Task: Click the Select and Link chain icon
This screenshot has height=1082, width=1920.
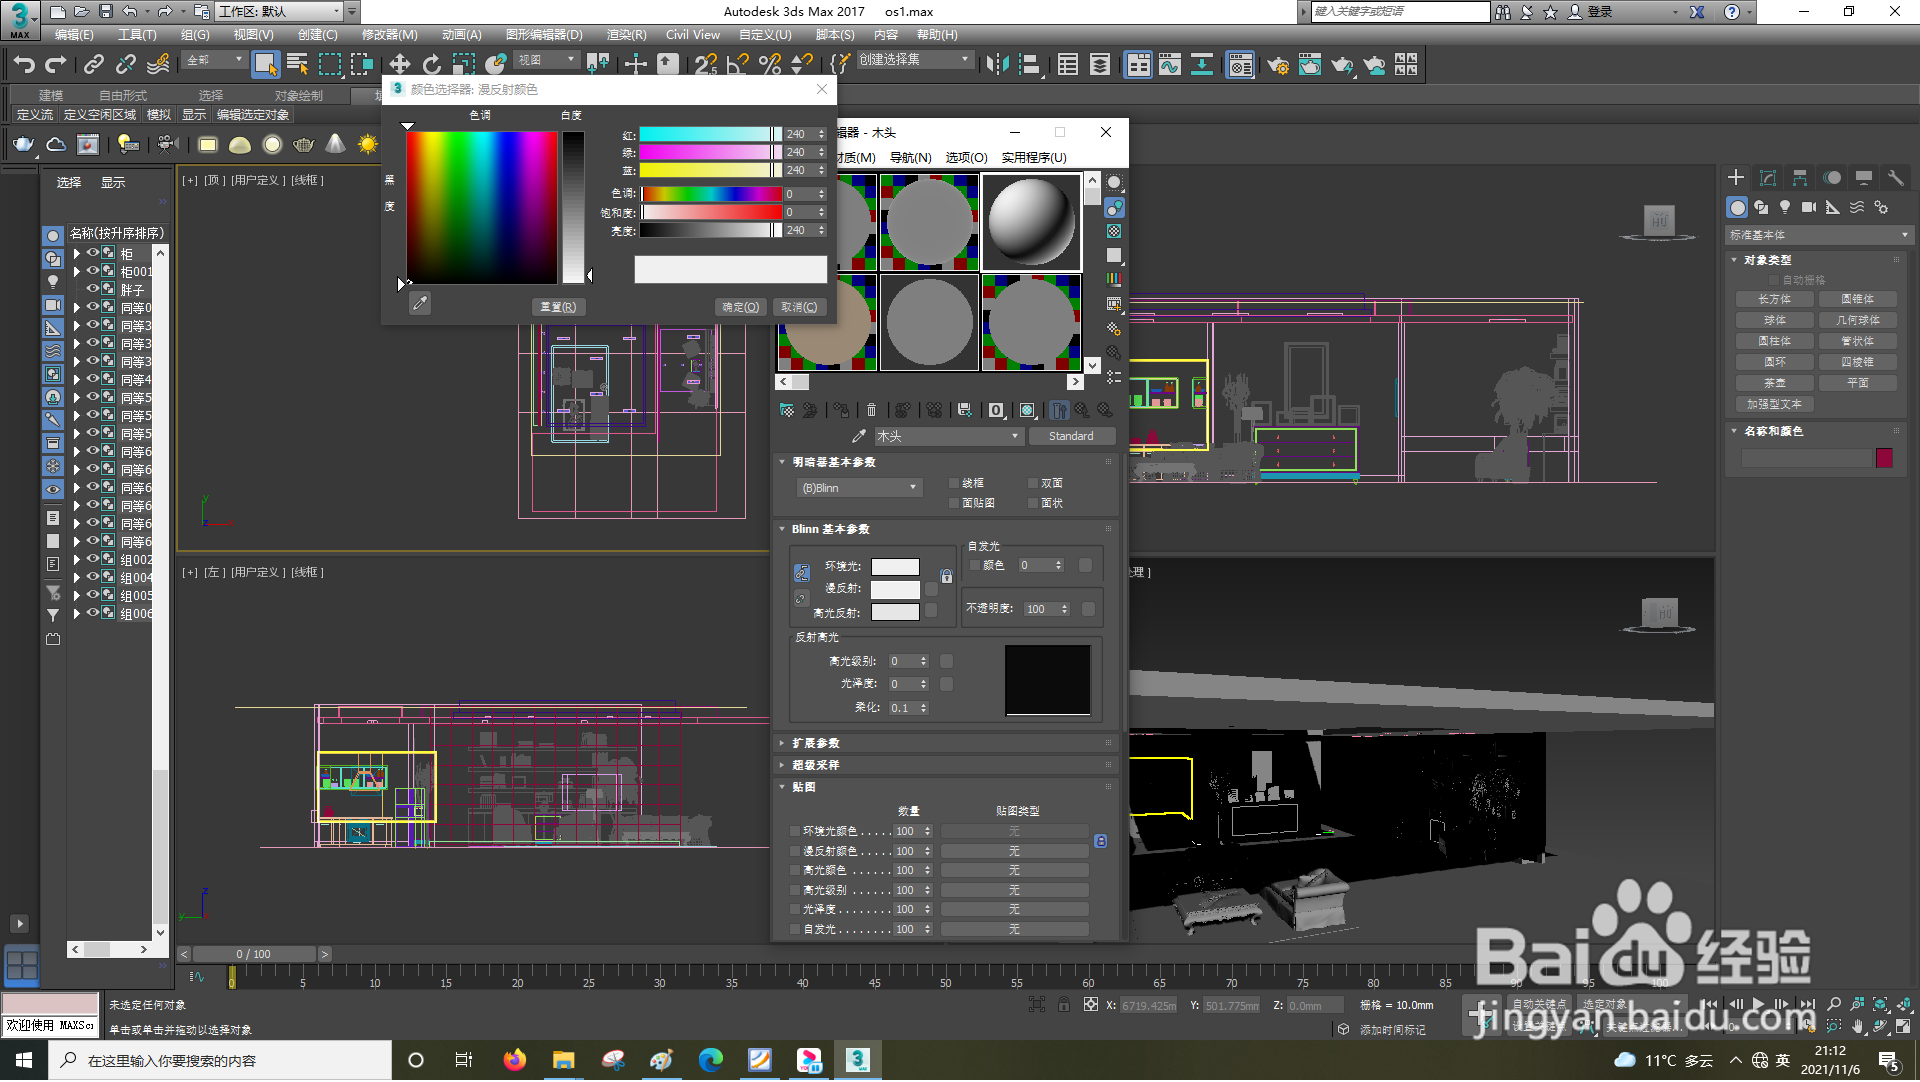Action: (x=93, y=65)
